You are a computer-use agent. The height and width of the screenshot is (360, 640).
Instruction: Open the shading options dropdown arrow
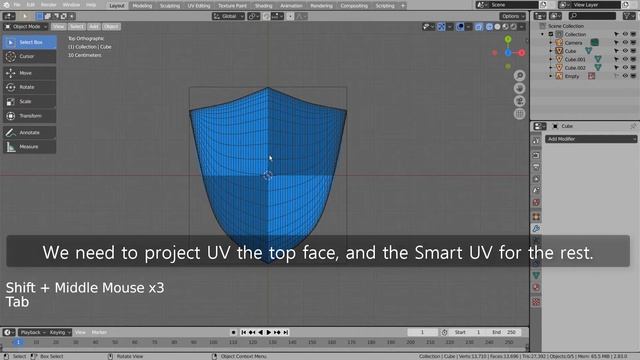coord(522,27)
